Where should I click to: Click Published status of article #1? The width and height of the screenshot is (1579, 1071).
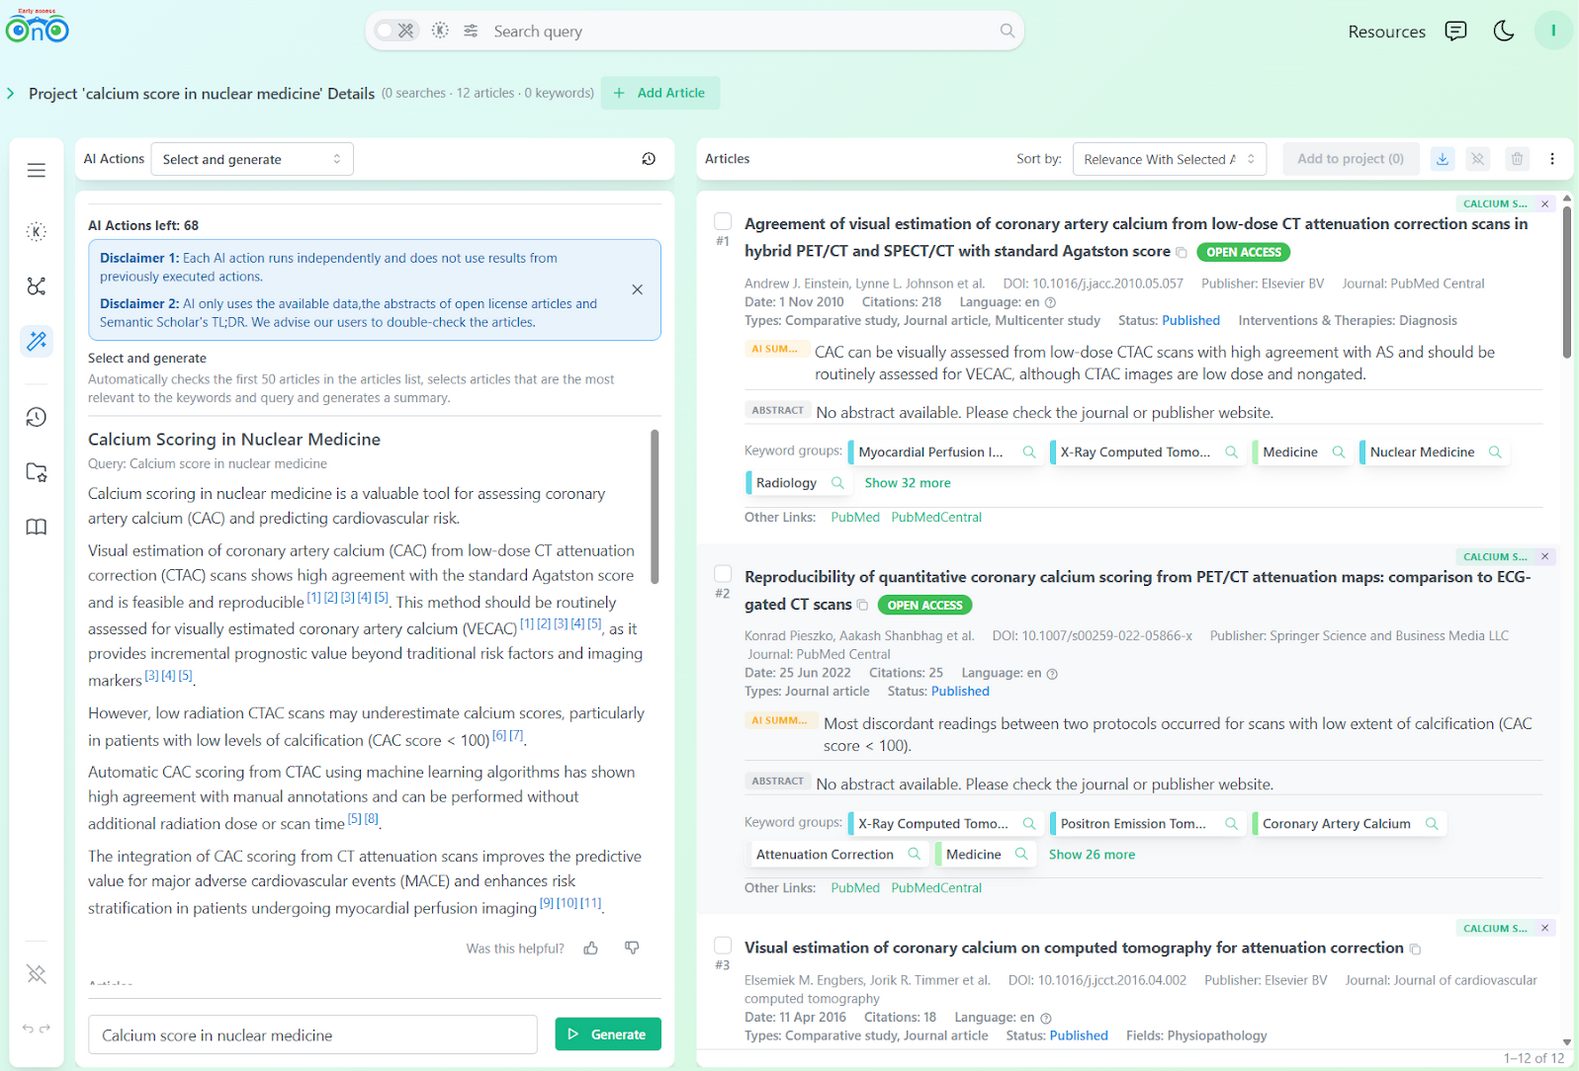point(1190,321)
